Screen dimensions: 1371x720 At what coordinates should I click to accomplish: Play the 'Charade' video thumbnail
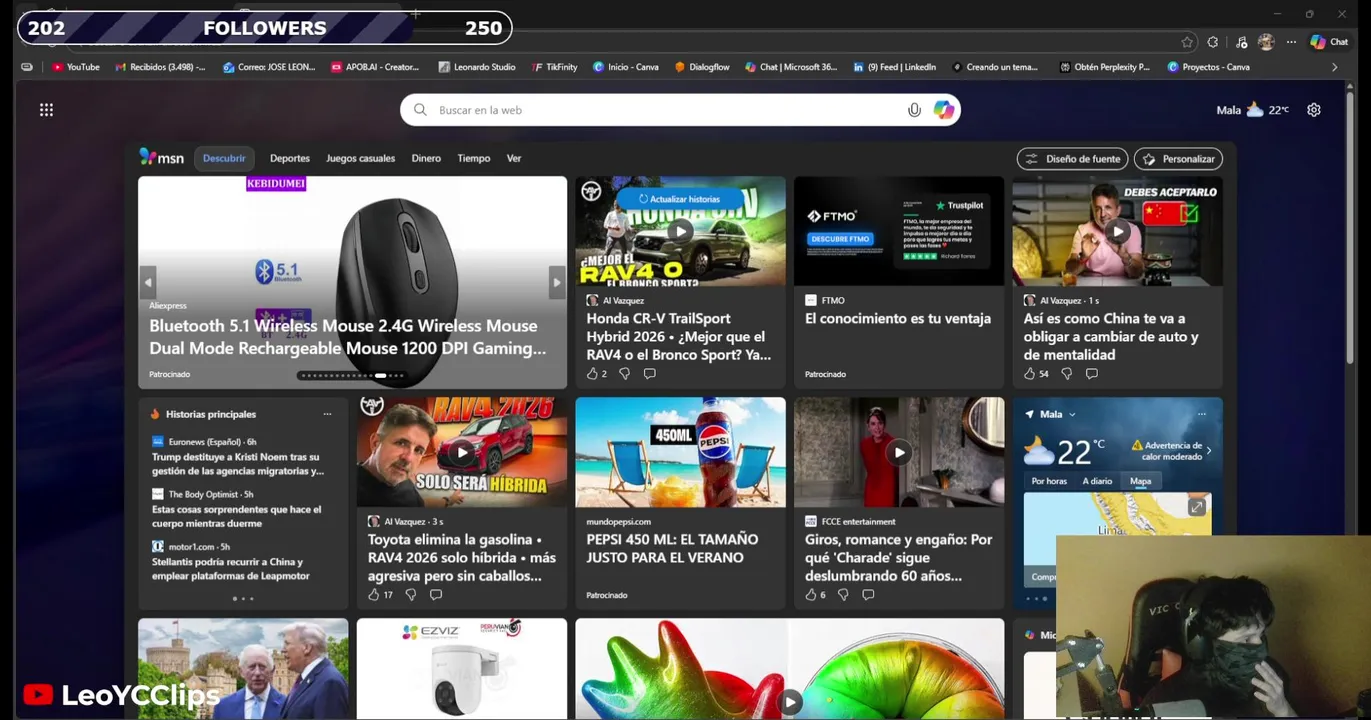click(x=899, y=452)
